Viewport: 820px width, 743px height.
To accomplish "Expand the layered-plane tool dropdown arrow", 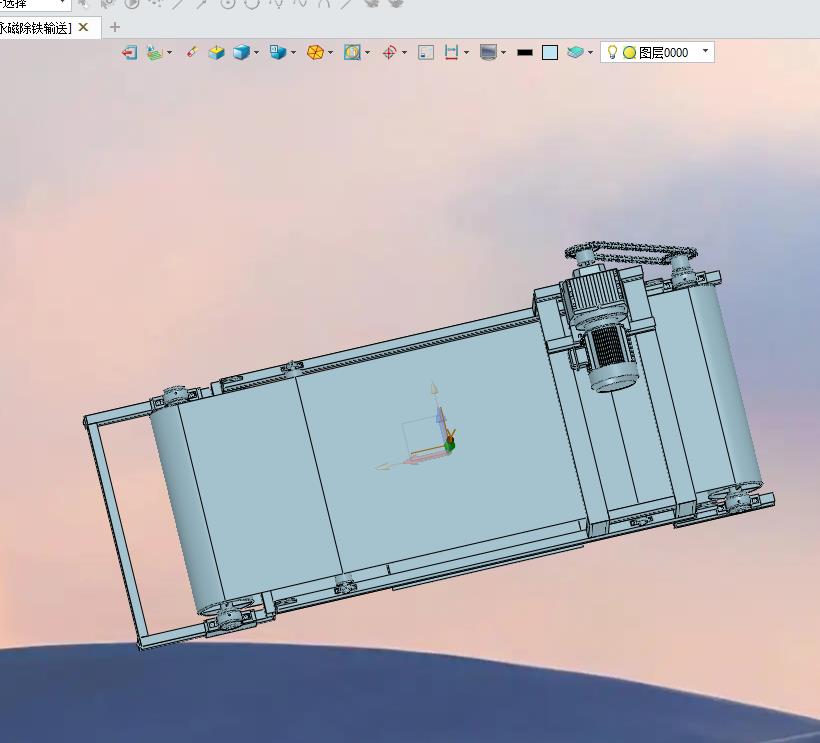I will [169, 52].
